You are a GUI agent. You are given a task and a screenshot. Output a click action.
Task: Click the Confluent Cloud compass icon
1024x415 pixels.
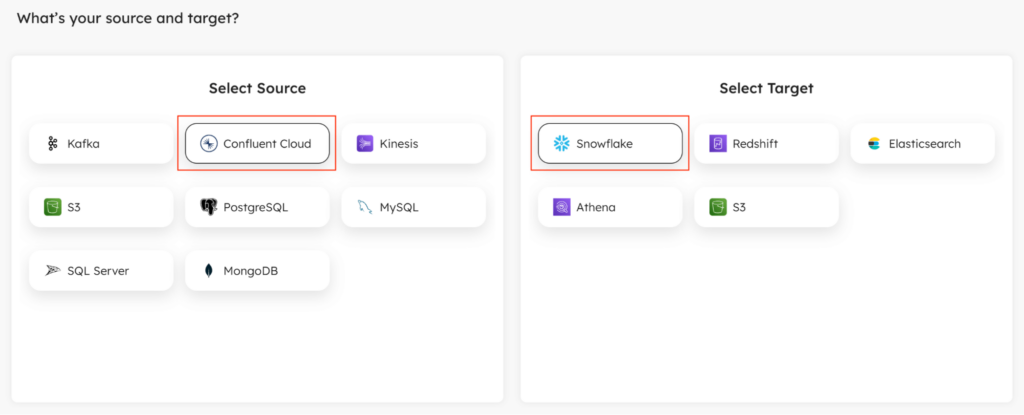(x=208, y=143)
